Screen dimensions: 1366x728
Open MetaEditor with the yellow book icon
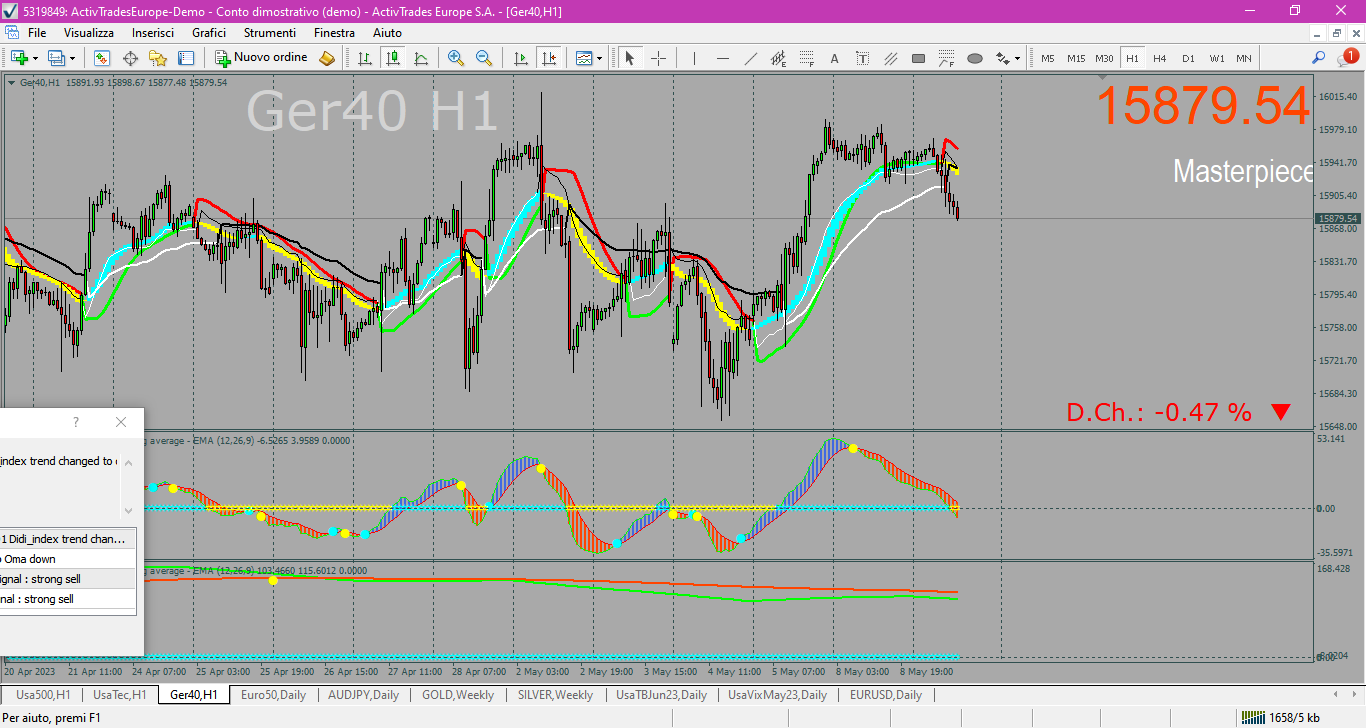(x=327, y=58)
